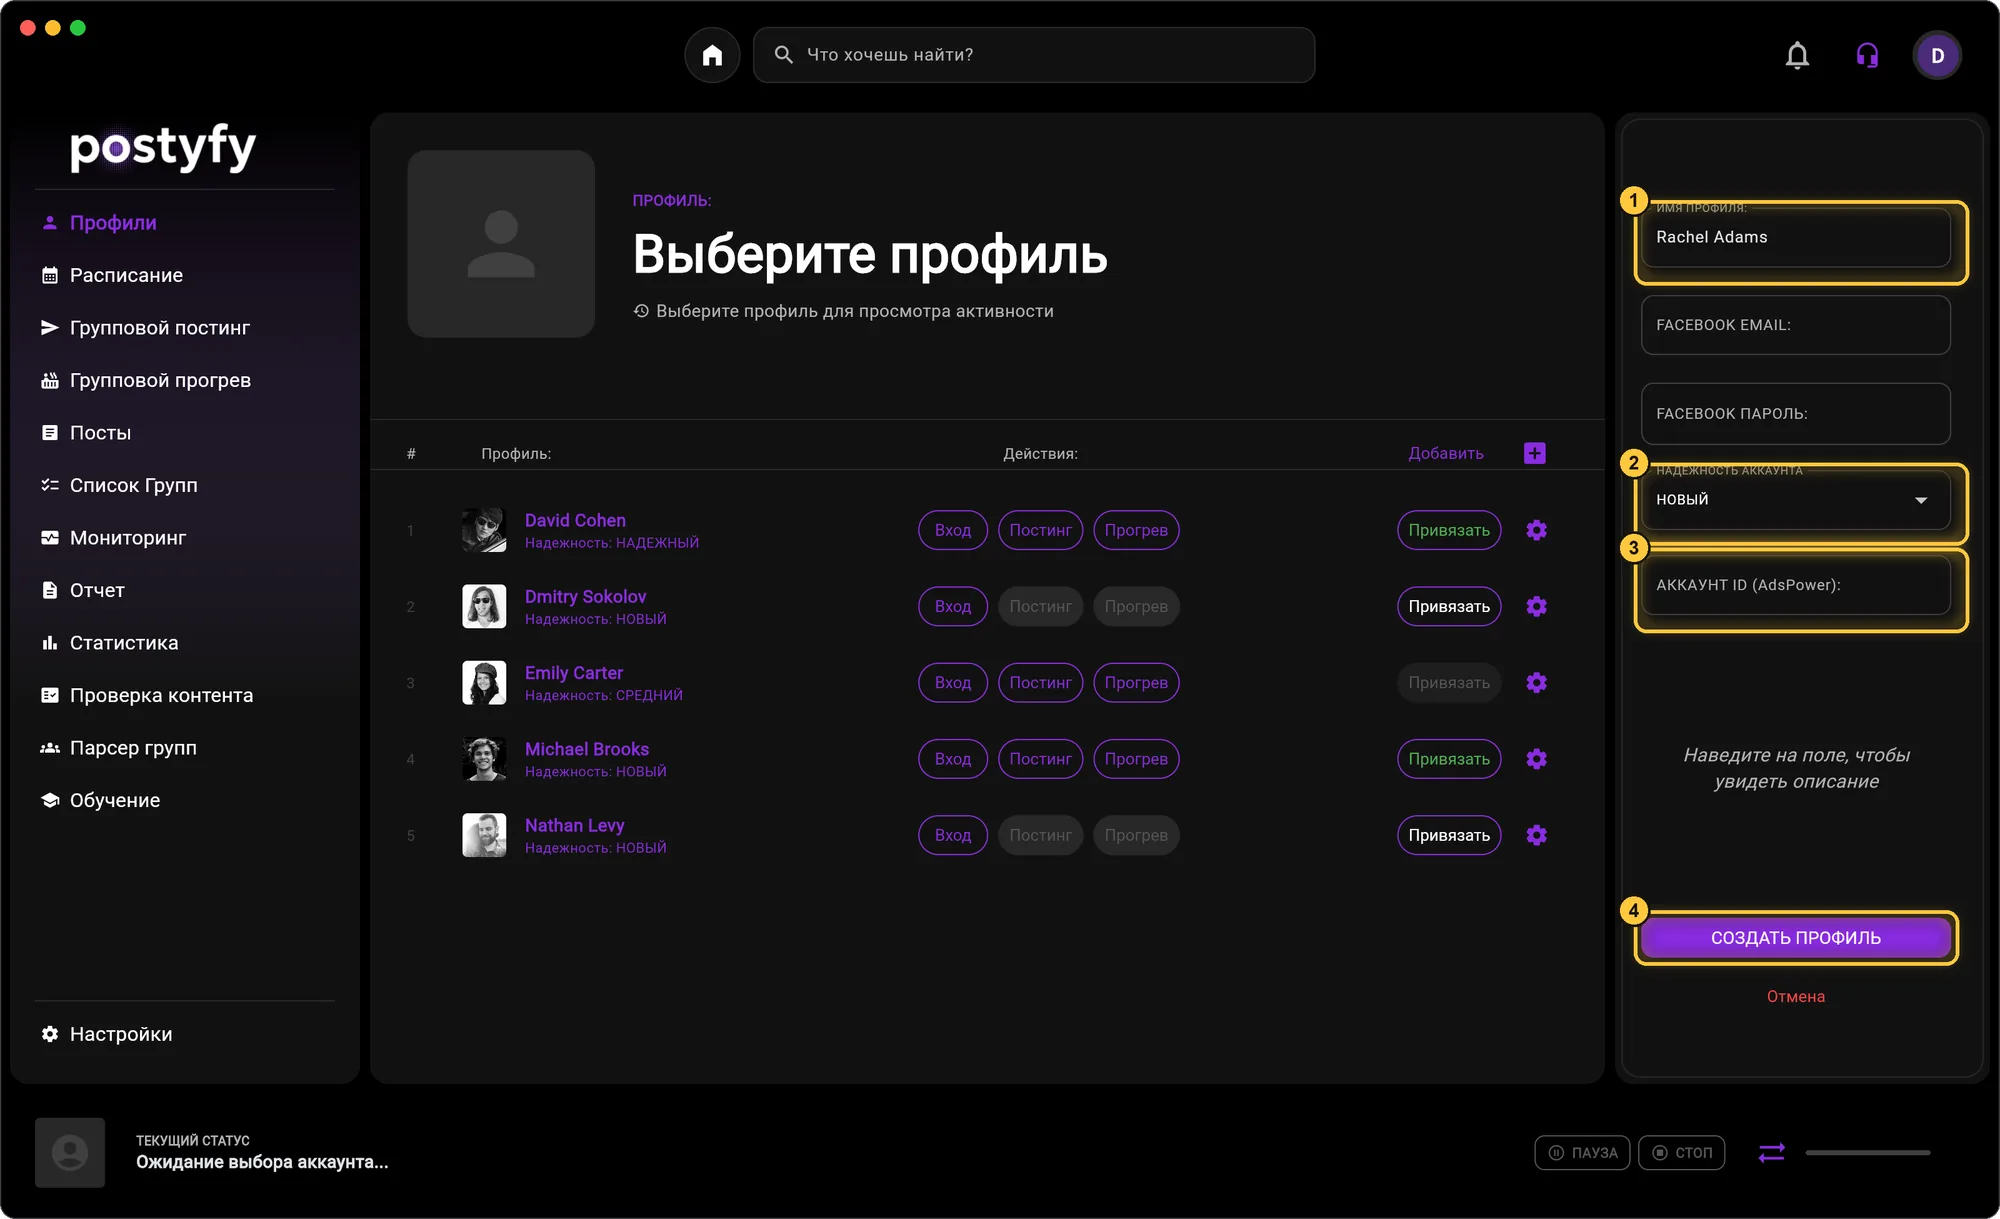Open settings gear for Nathan Levy

click(1537, 835)
